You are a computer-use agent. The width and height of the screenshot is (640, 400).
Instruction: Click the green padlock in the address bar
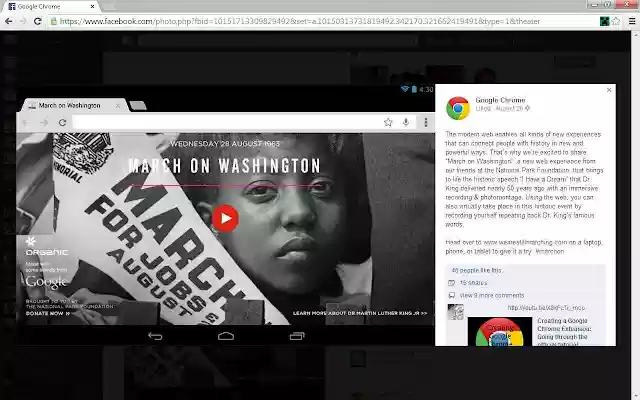click(53, 21)
